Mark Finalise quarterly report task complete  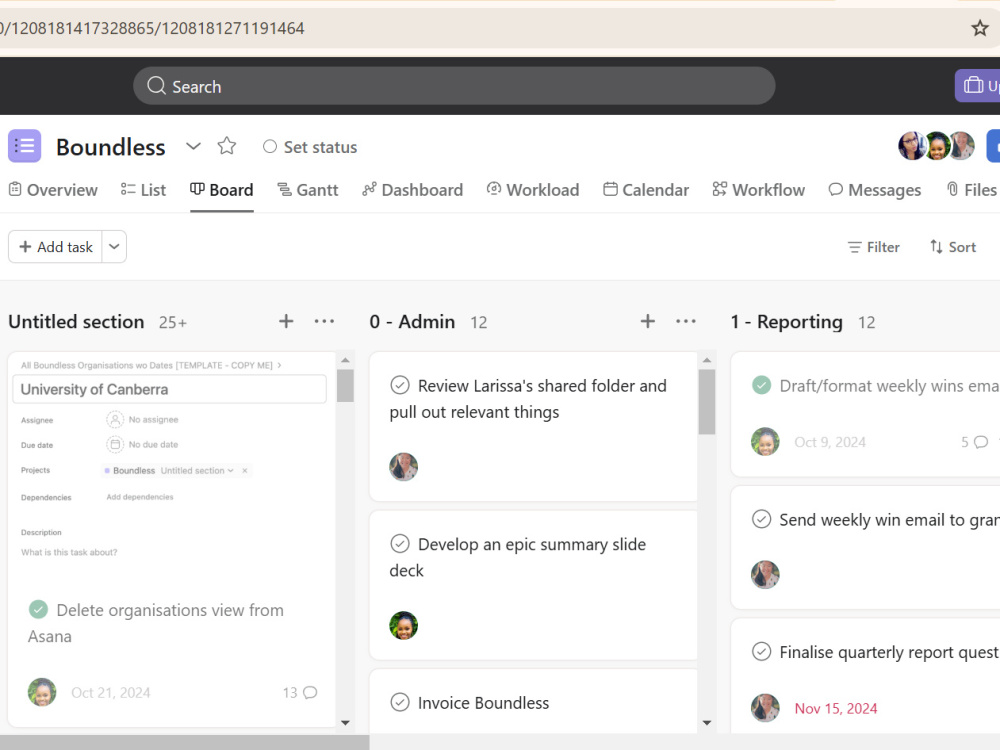pyautogui.click(x=761, y=652)
